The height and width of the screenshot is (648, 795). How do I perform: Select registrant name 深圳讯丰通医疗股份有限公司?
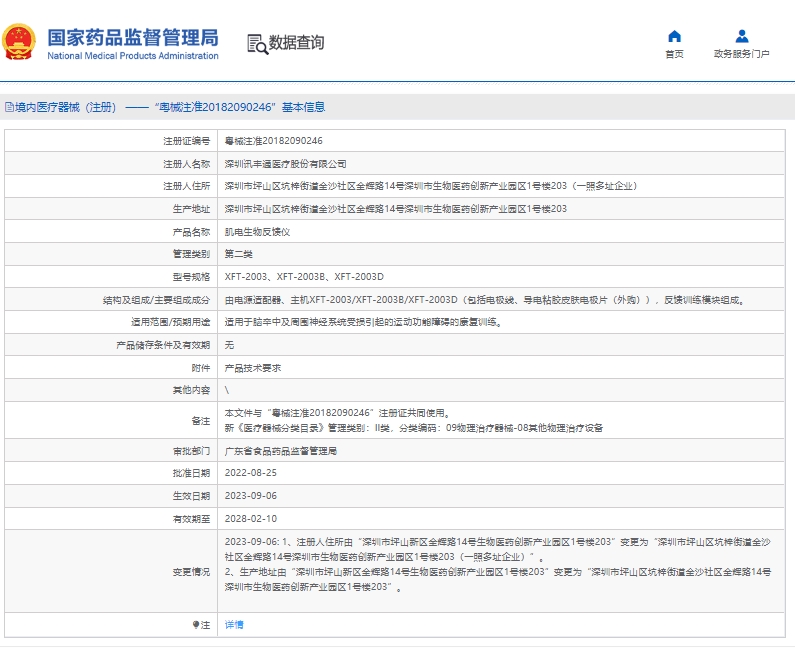285,164
